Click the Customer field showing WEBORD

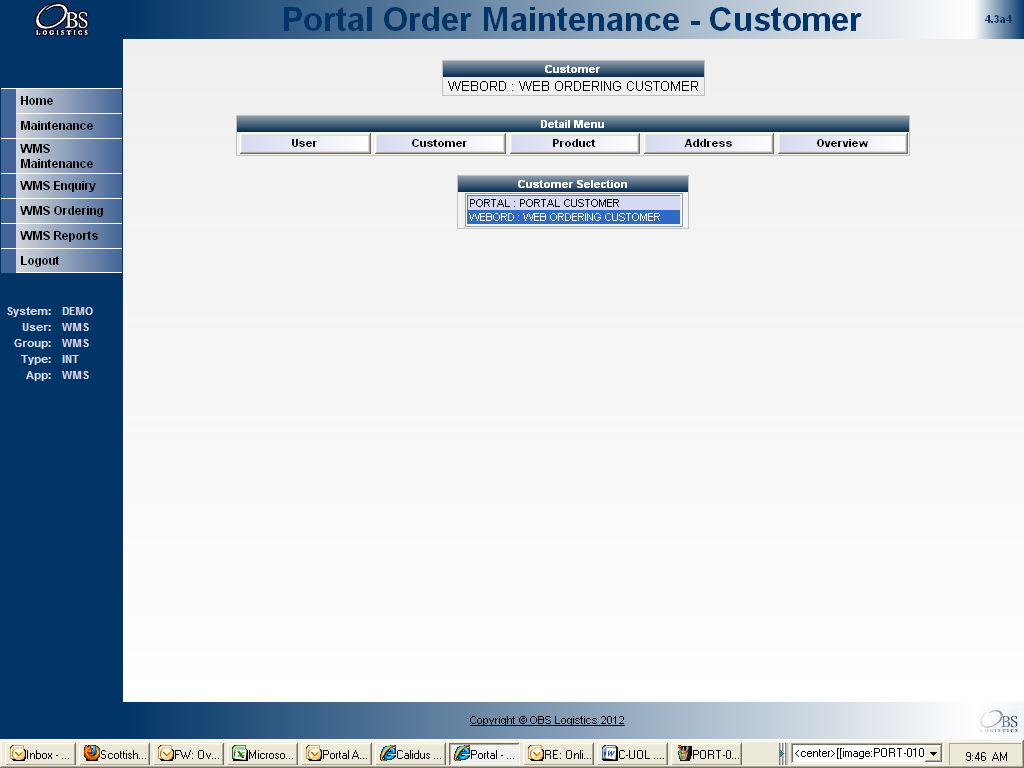coord(573,86)
